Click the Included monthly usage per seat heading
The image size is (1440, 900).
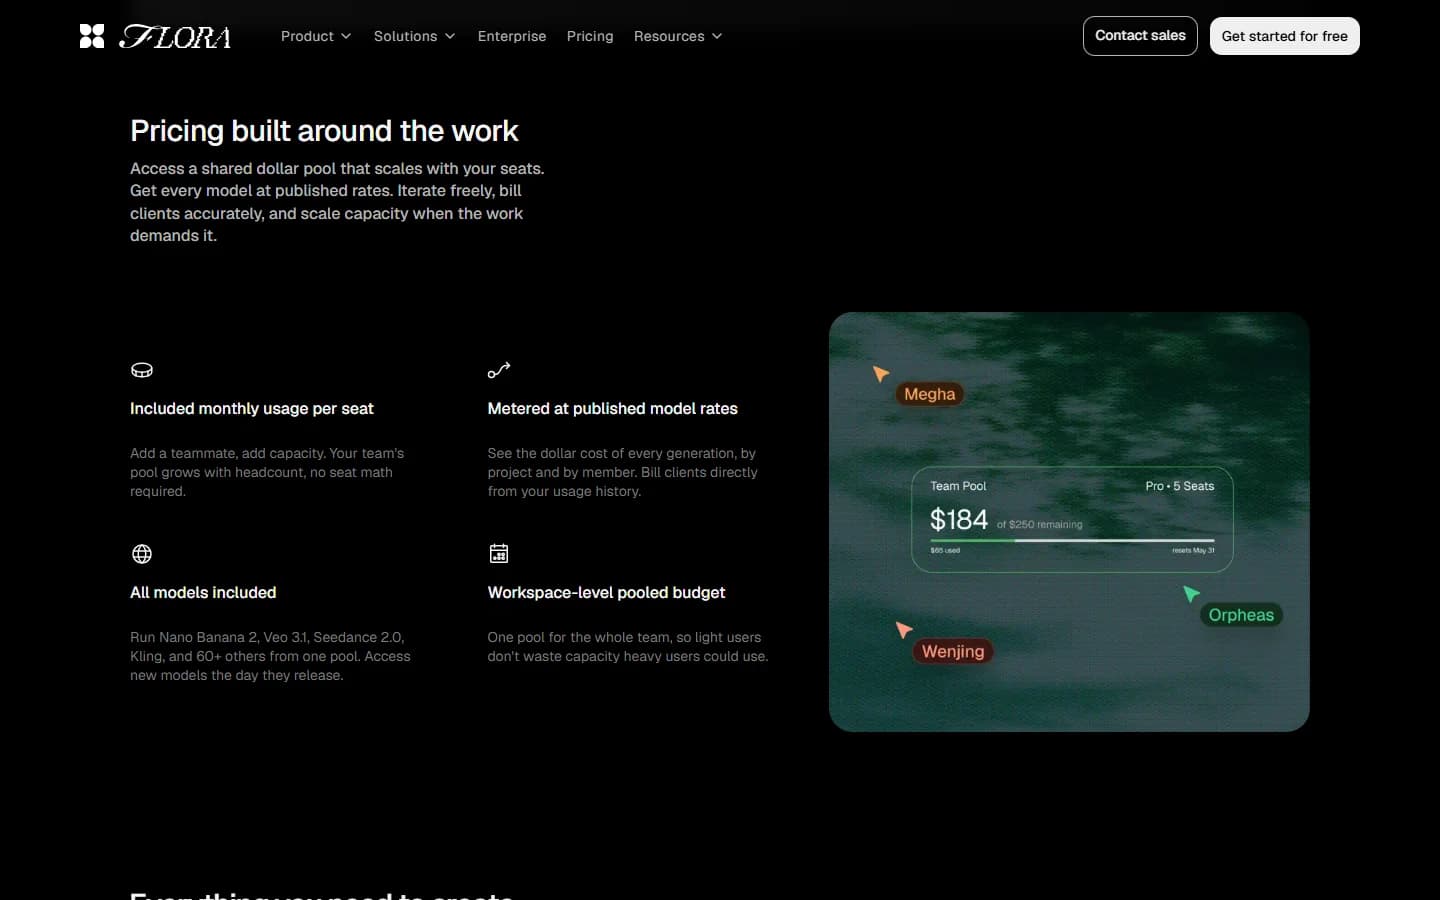coord(252,409)
